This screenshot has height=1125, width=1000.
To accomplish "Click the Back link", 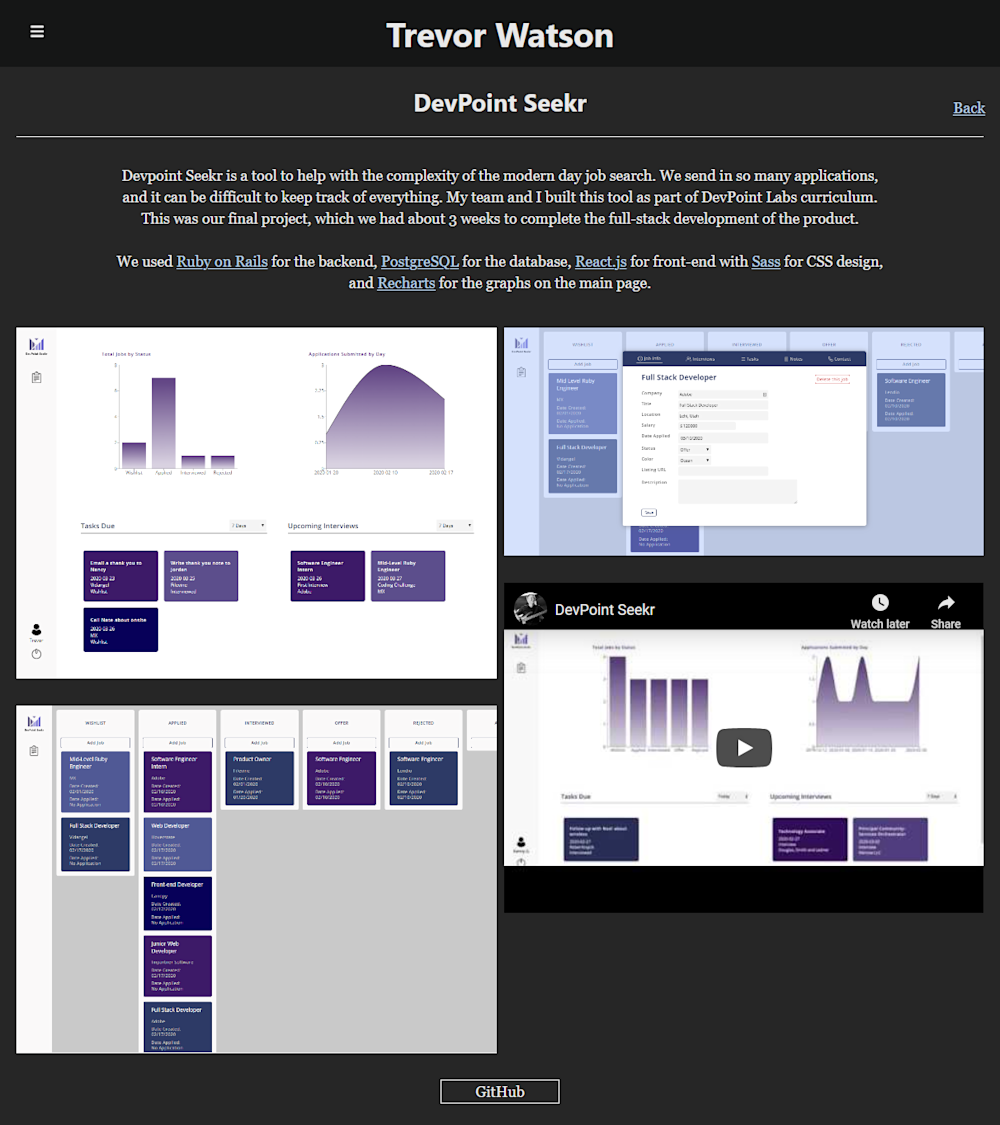I will [x=968, y=108].
